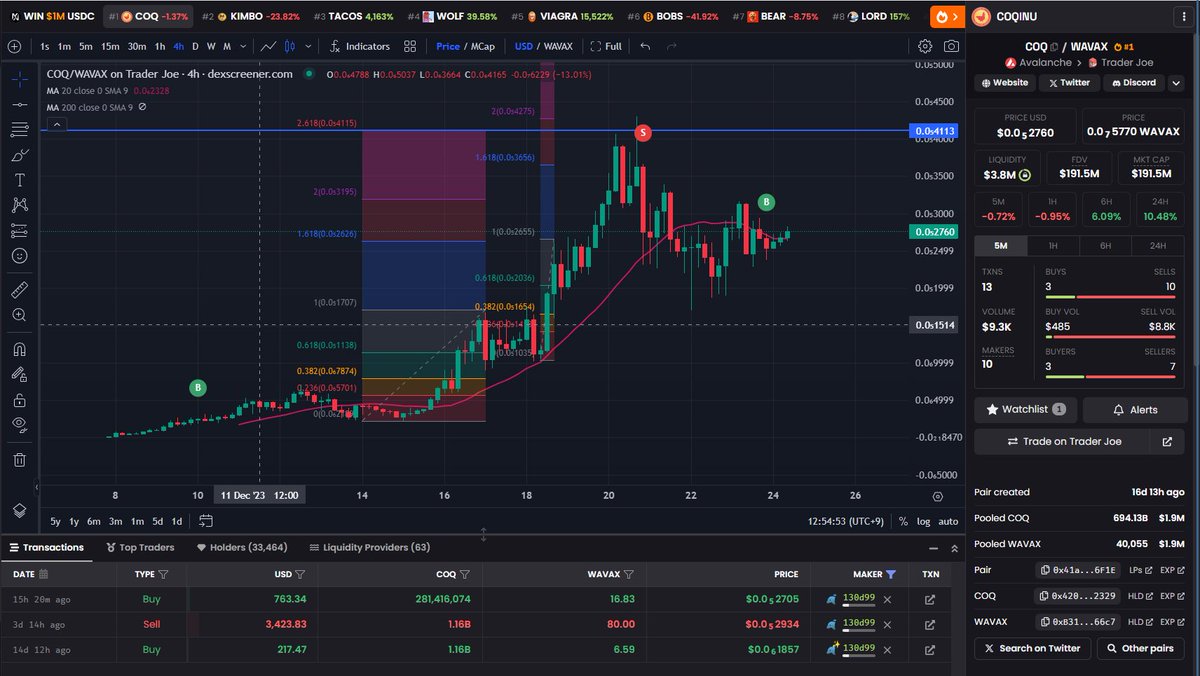
Task: Open the COQ token Website link
Action: 1005,83
